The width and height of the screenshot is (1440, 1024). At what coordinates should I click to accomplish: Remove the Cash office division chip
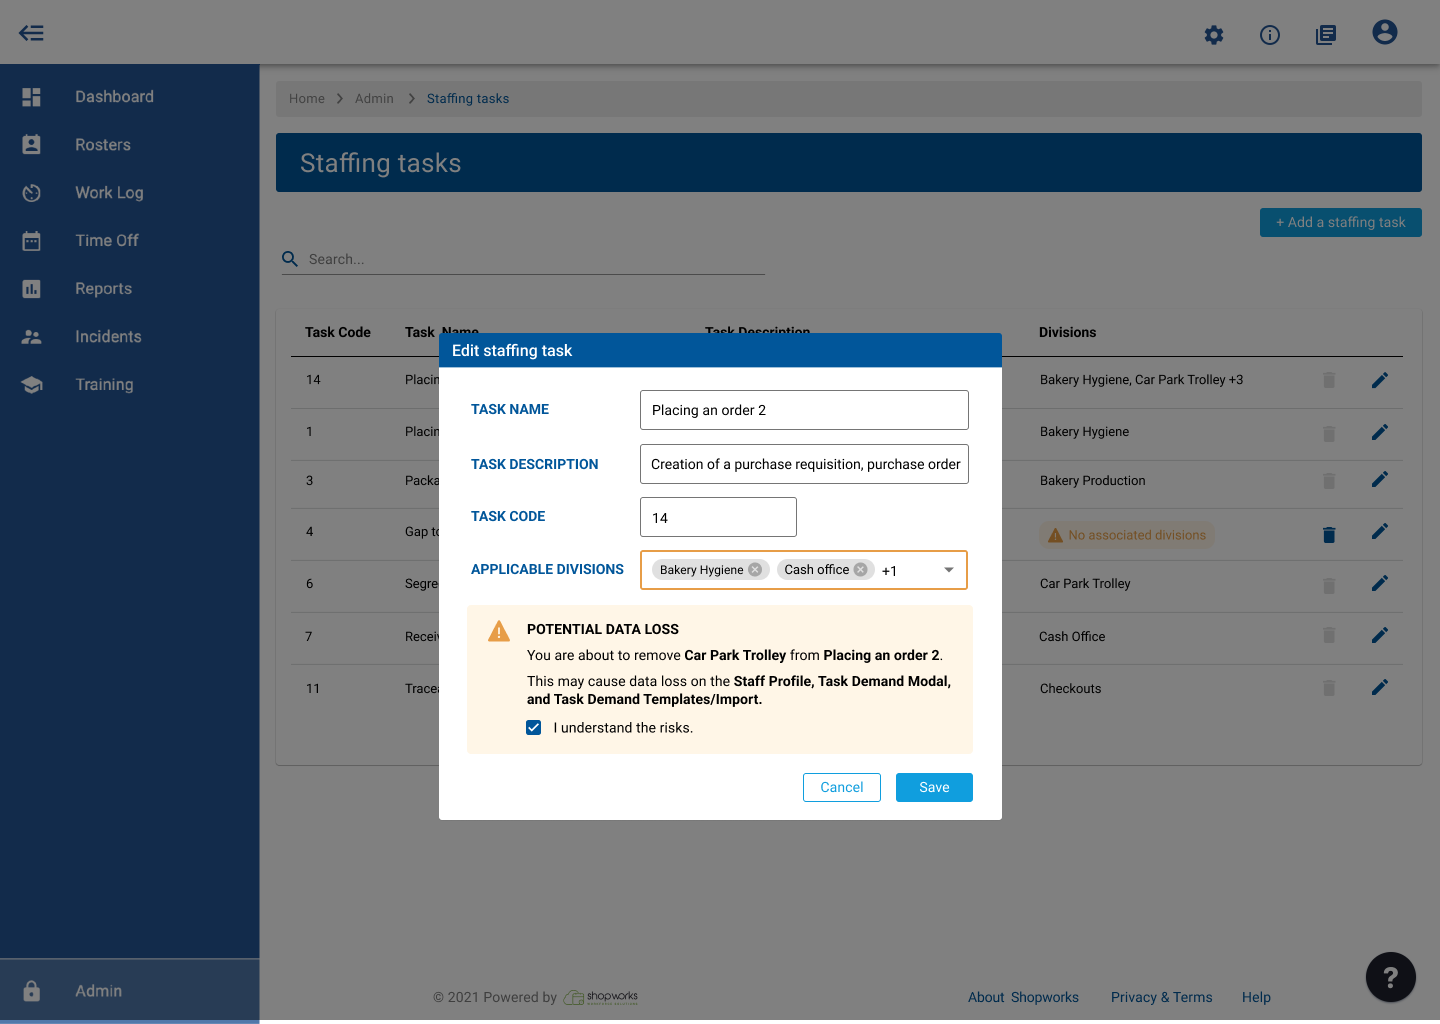click(860, 570)
